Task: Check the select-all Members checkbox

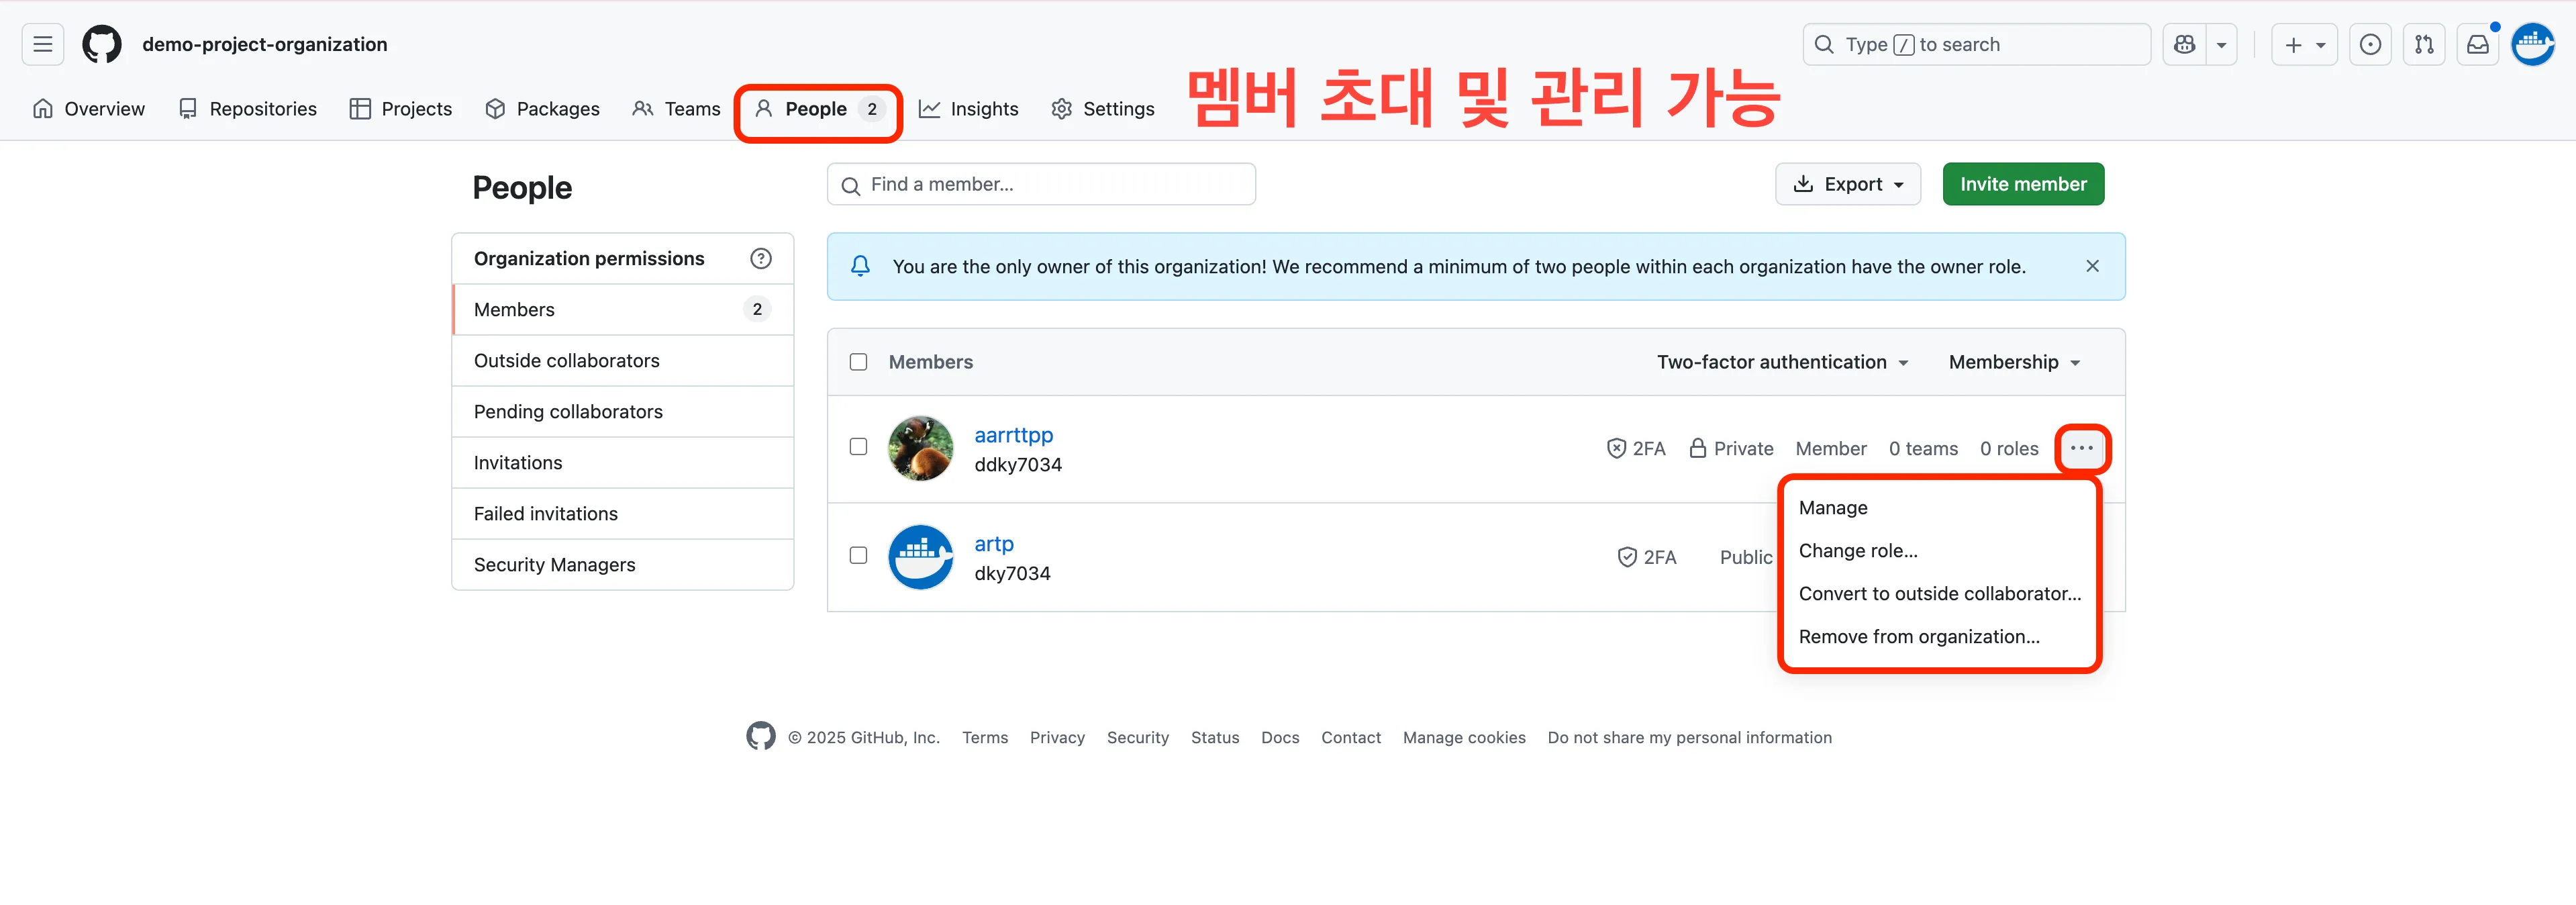Action: (858, 362)
